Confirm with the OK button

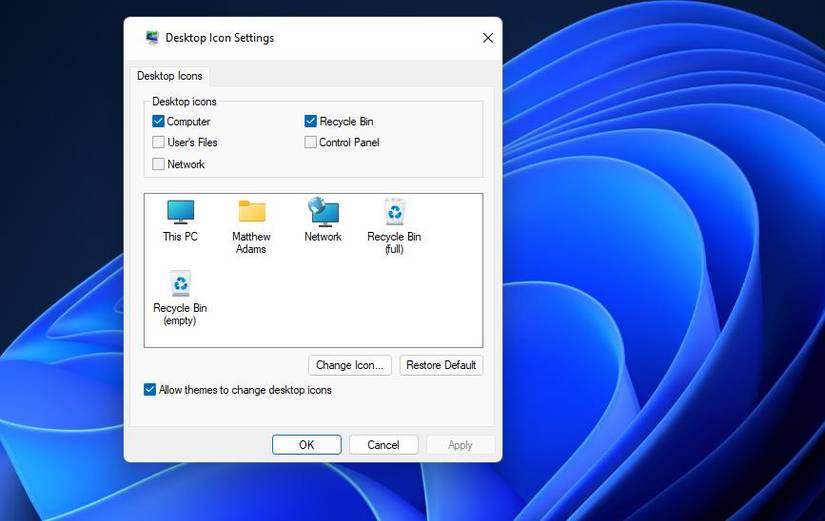click(x=307, y=445)
